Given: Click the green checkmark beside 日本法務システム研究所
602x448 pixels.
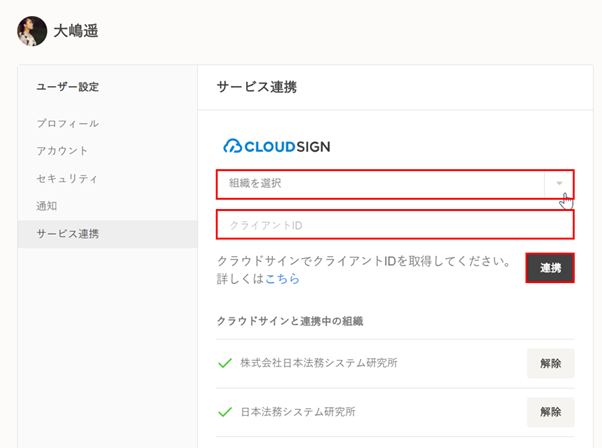Looking at the screenshot, I should pos(225,411).
